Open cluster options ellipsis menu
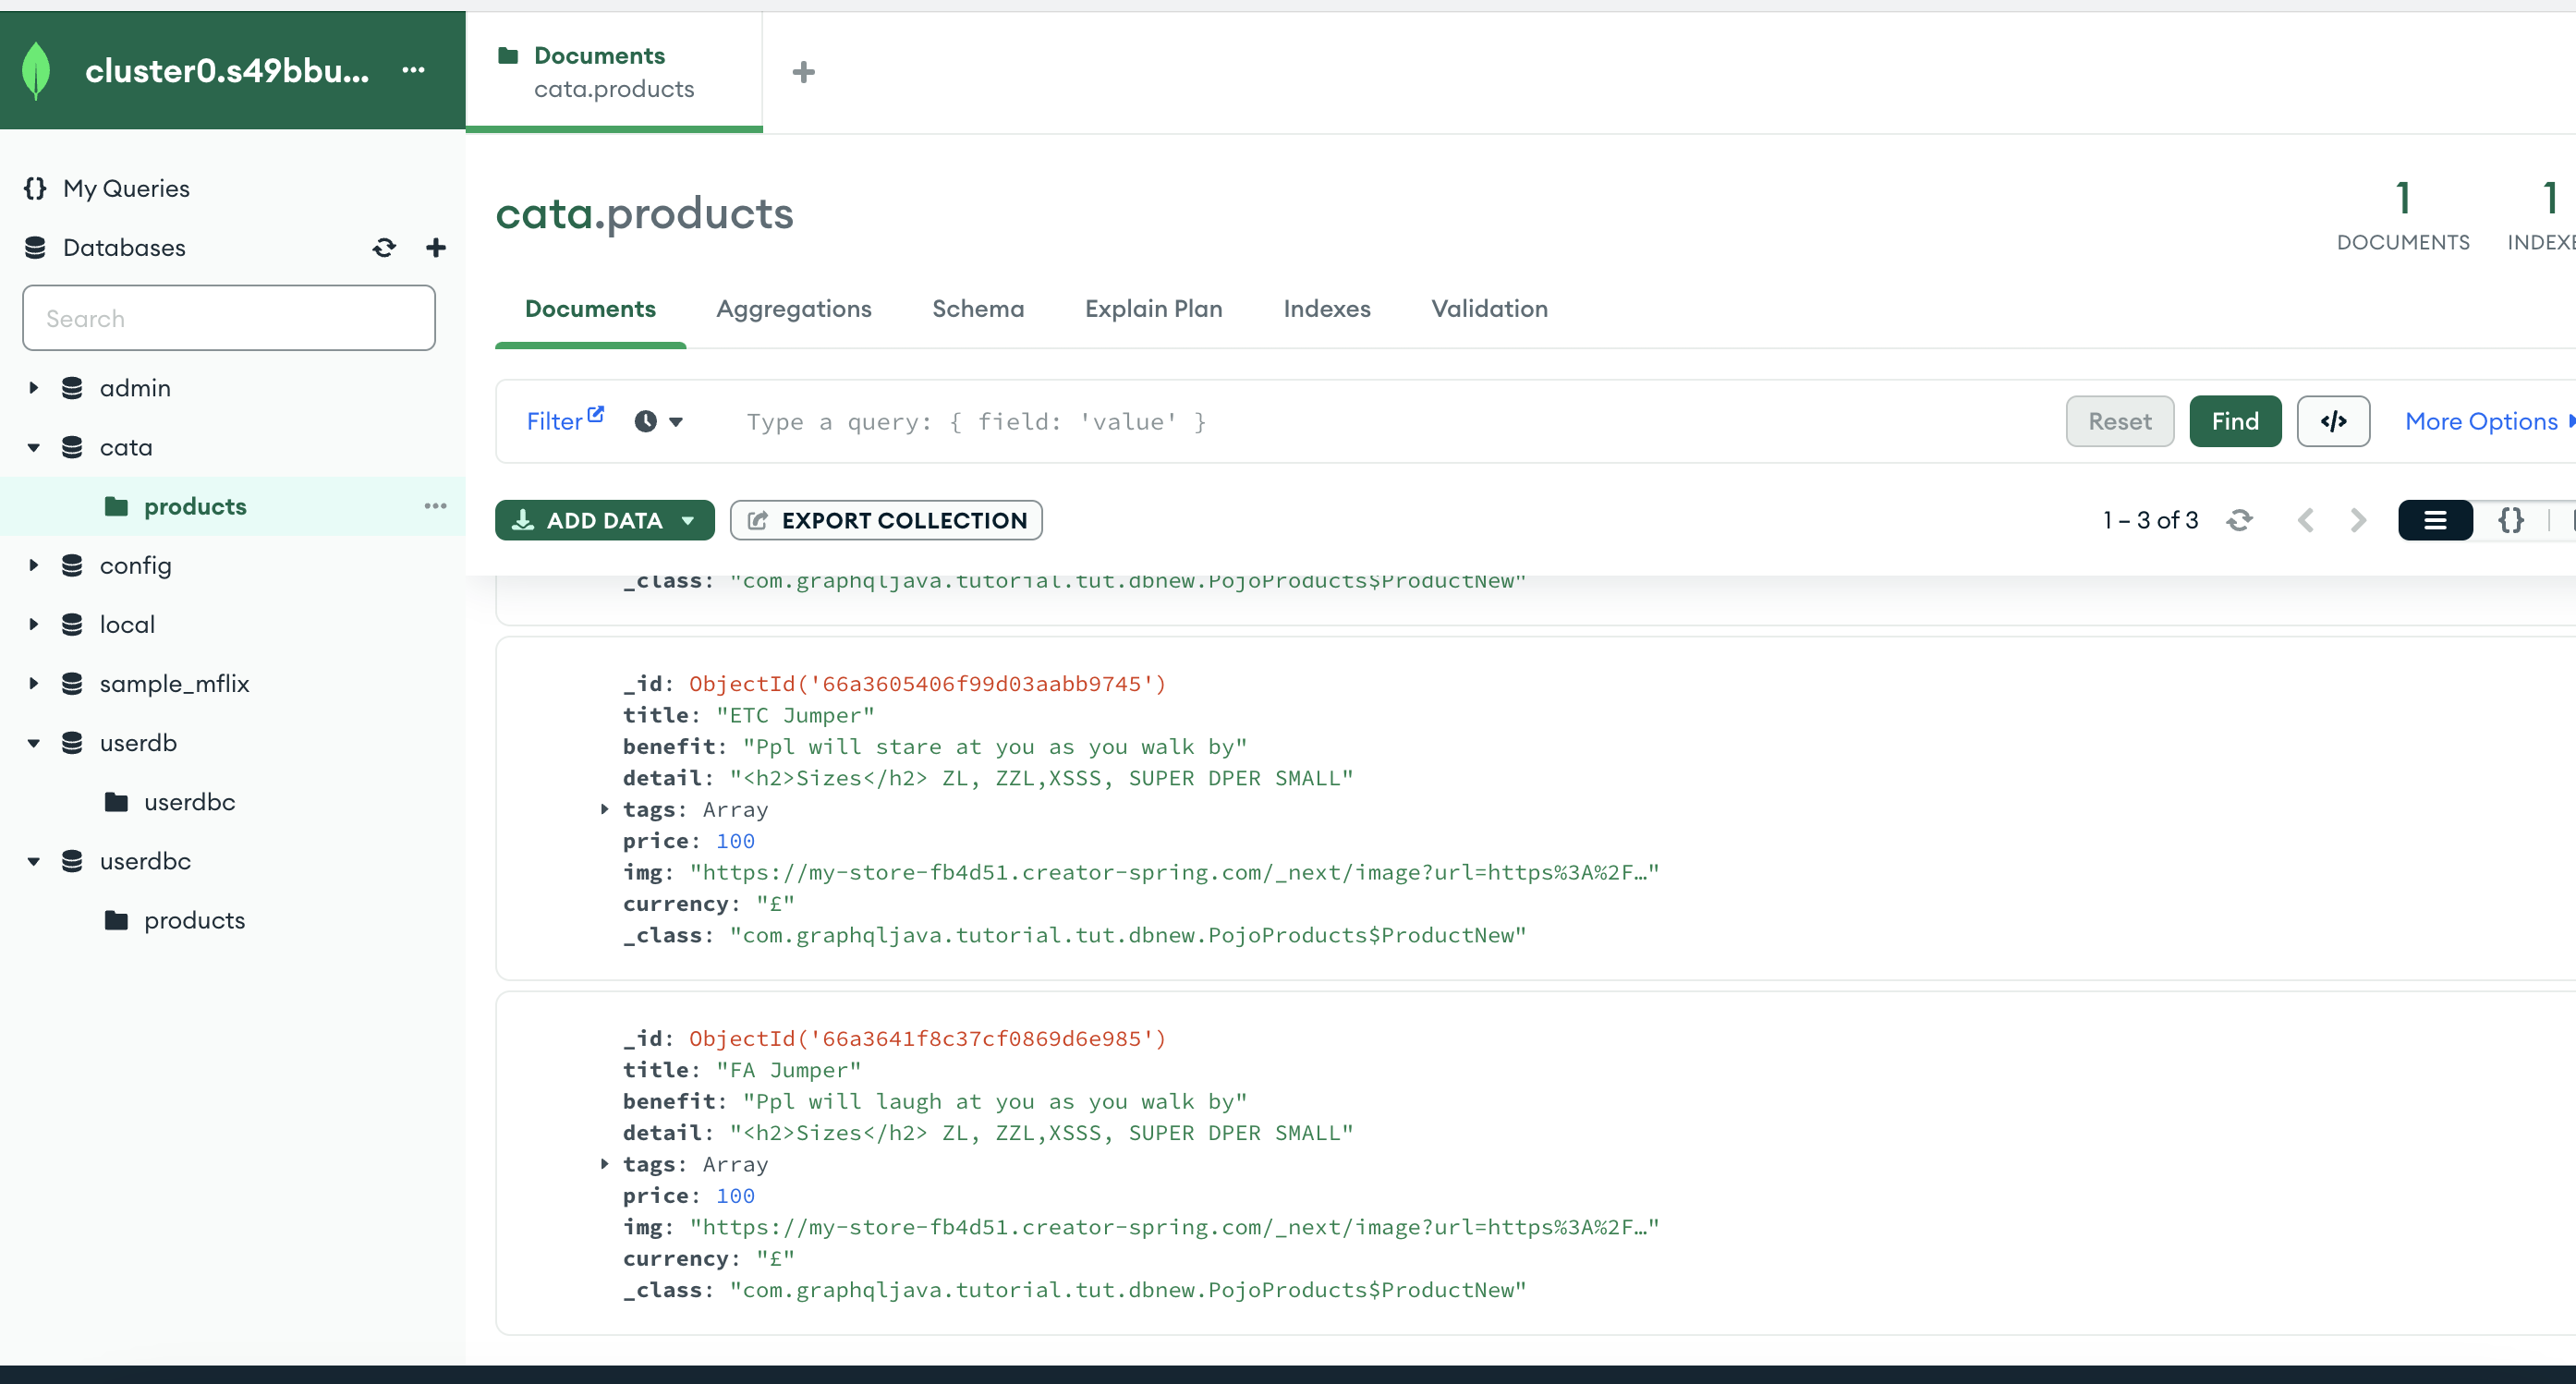This screenshot has width=2576, height=1384. coord(413,70)
